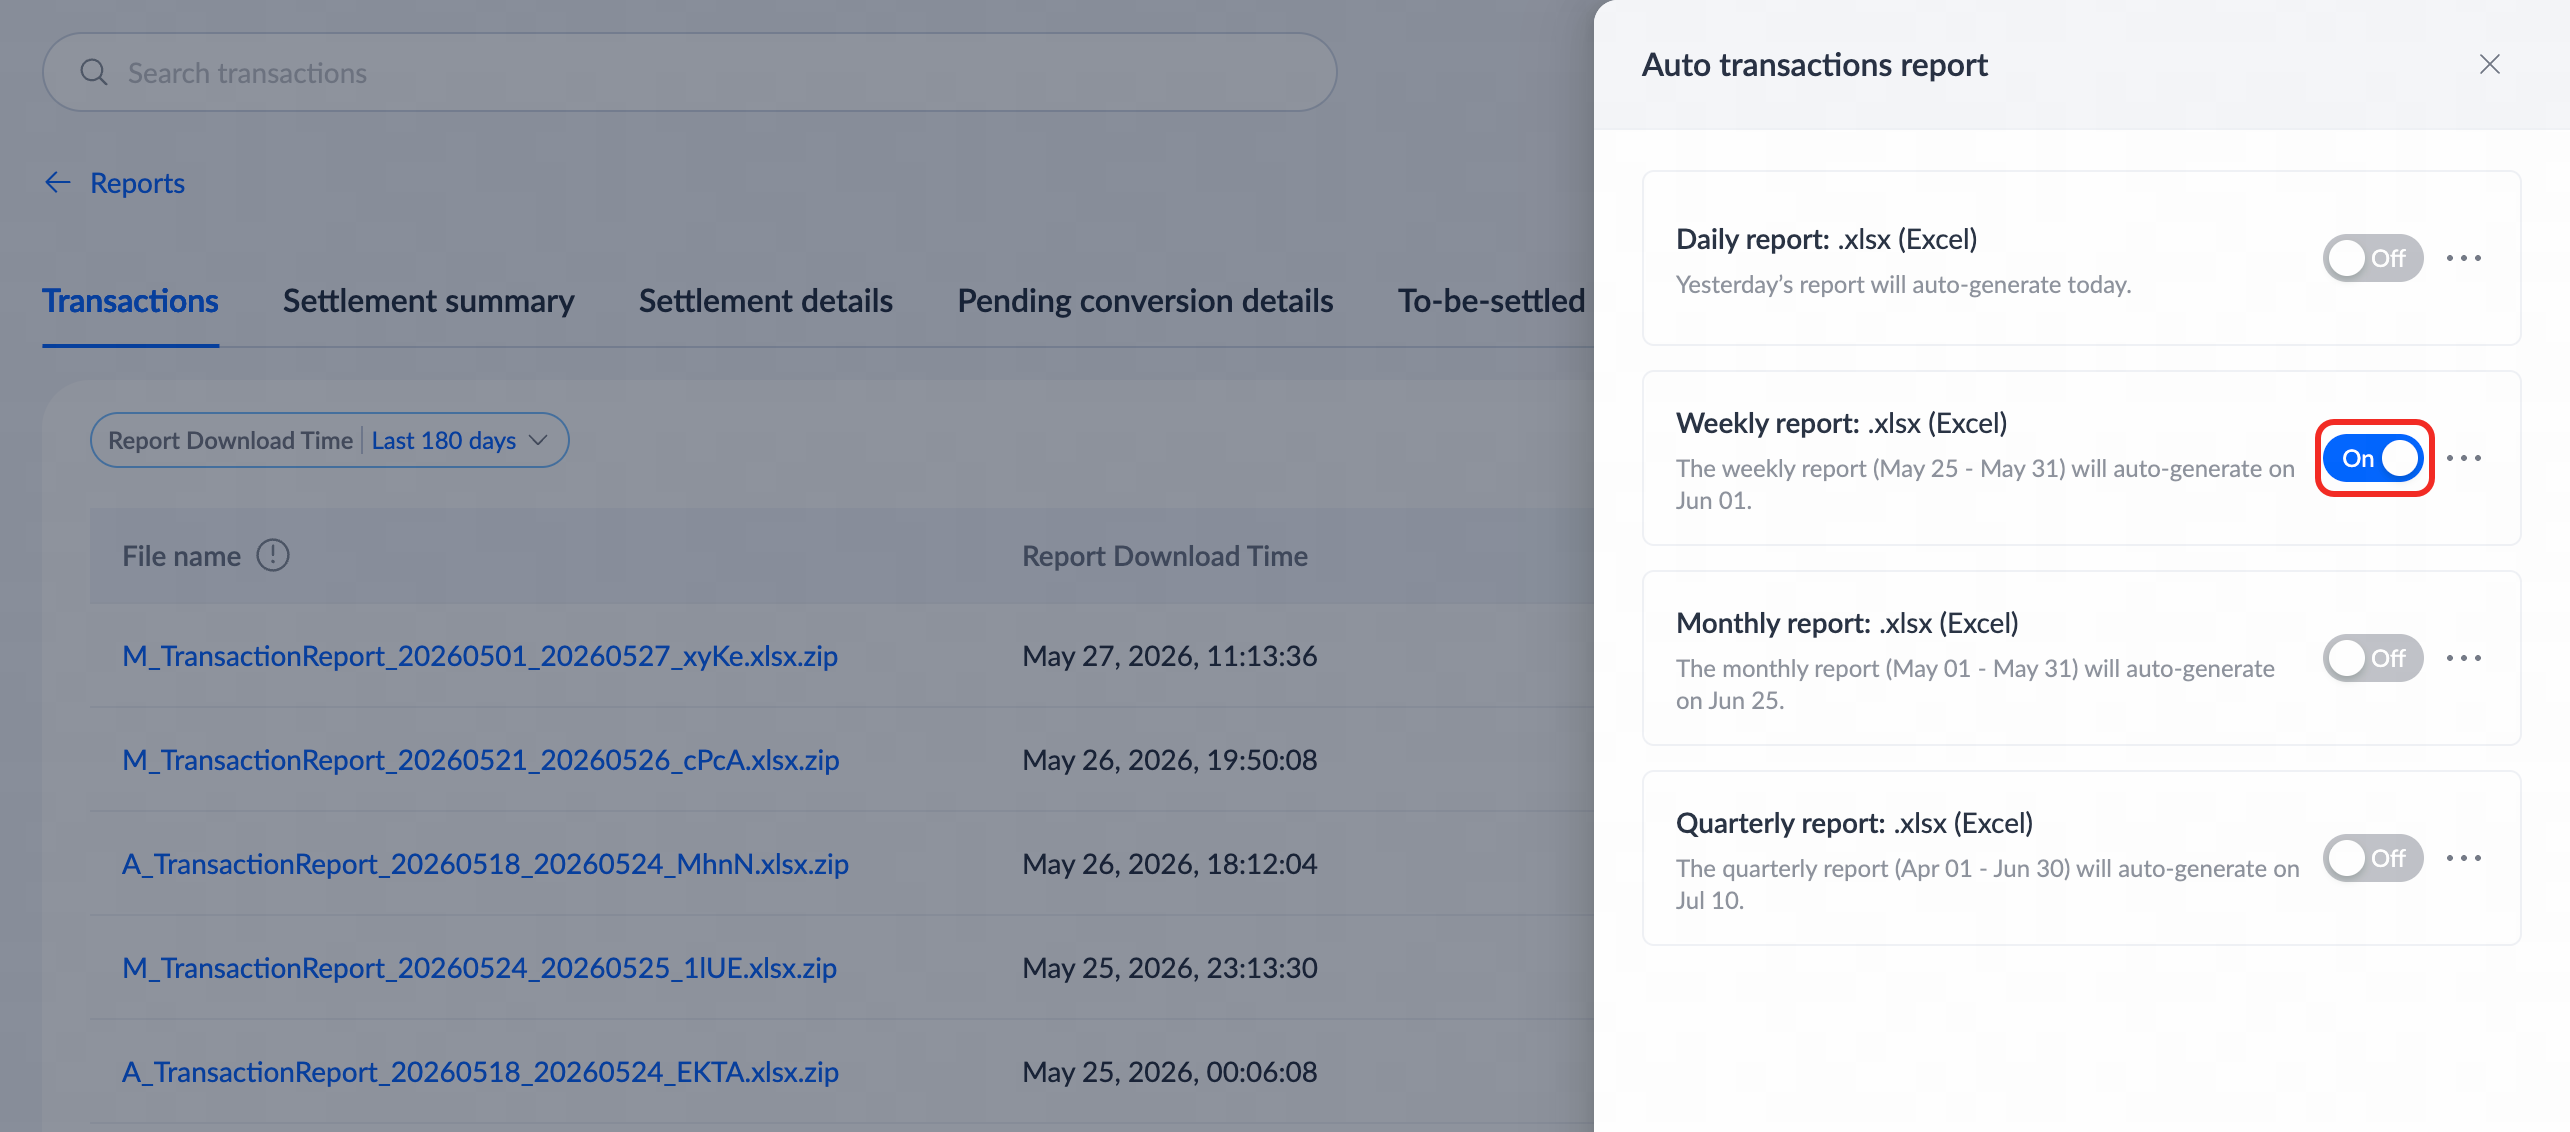This screenshot has height=1132, width=2570.
Task: Go back to Reports
Action: coord(137,183)
